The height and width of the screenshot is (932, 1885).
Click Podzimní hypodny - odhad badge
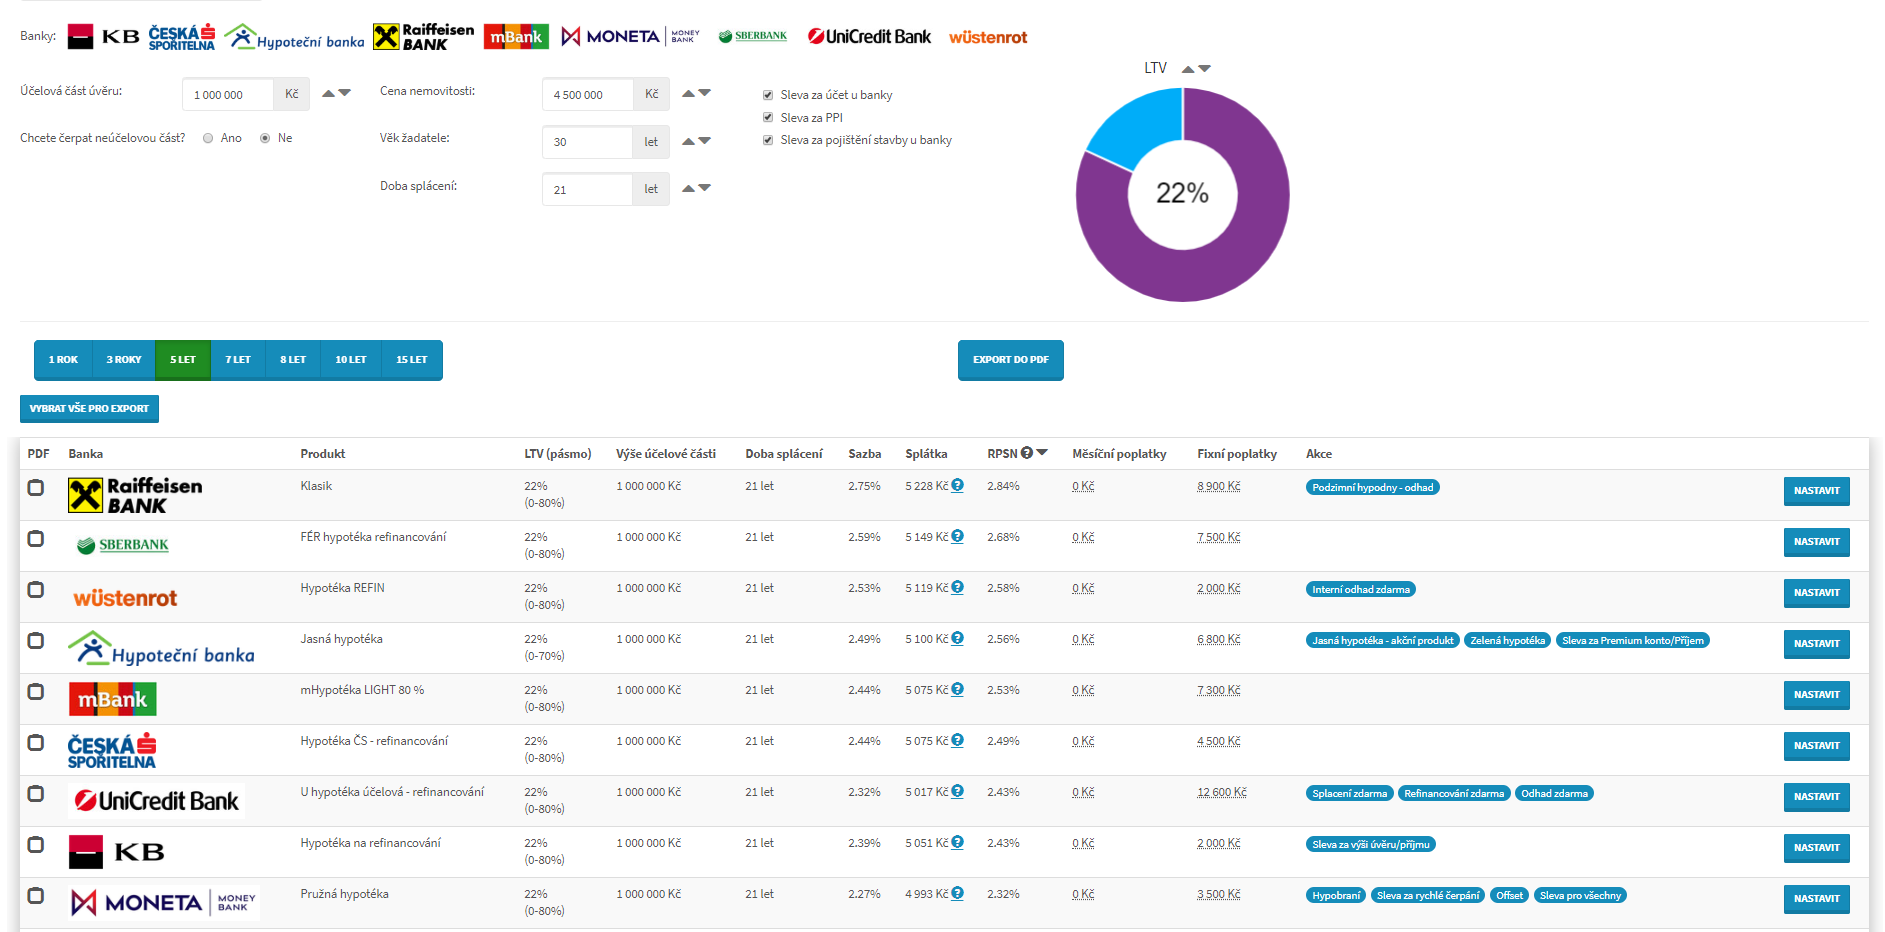point(1373,488)
